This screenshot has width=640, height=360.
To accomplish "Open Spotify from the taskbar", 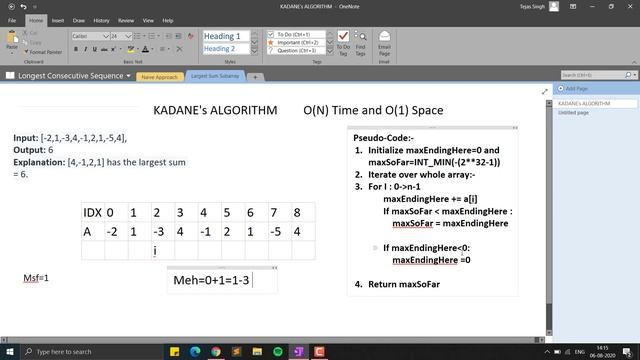I will (x=278, y=351).
